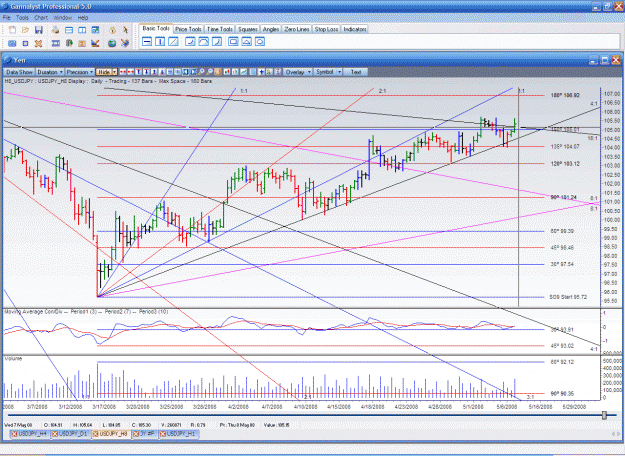Screen dimensions: 625x456
Task: Open the Symbol dropdown
Action: 328,72
